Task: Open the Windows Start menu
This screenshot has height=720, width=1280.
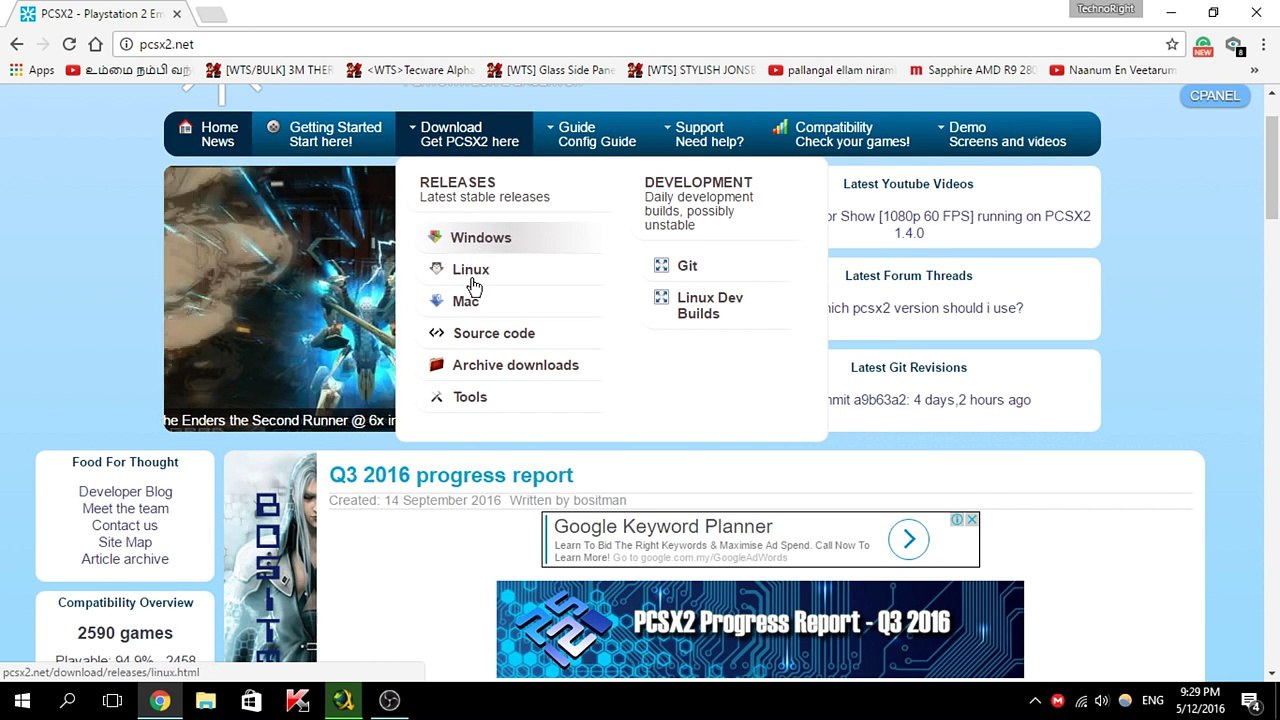Action: pyautogui.click(x=22, y=701)
